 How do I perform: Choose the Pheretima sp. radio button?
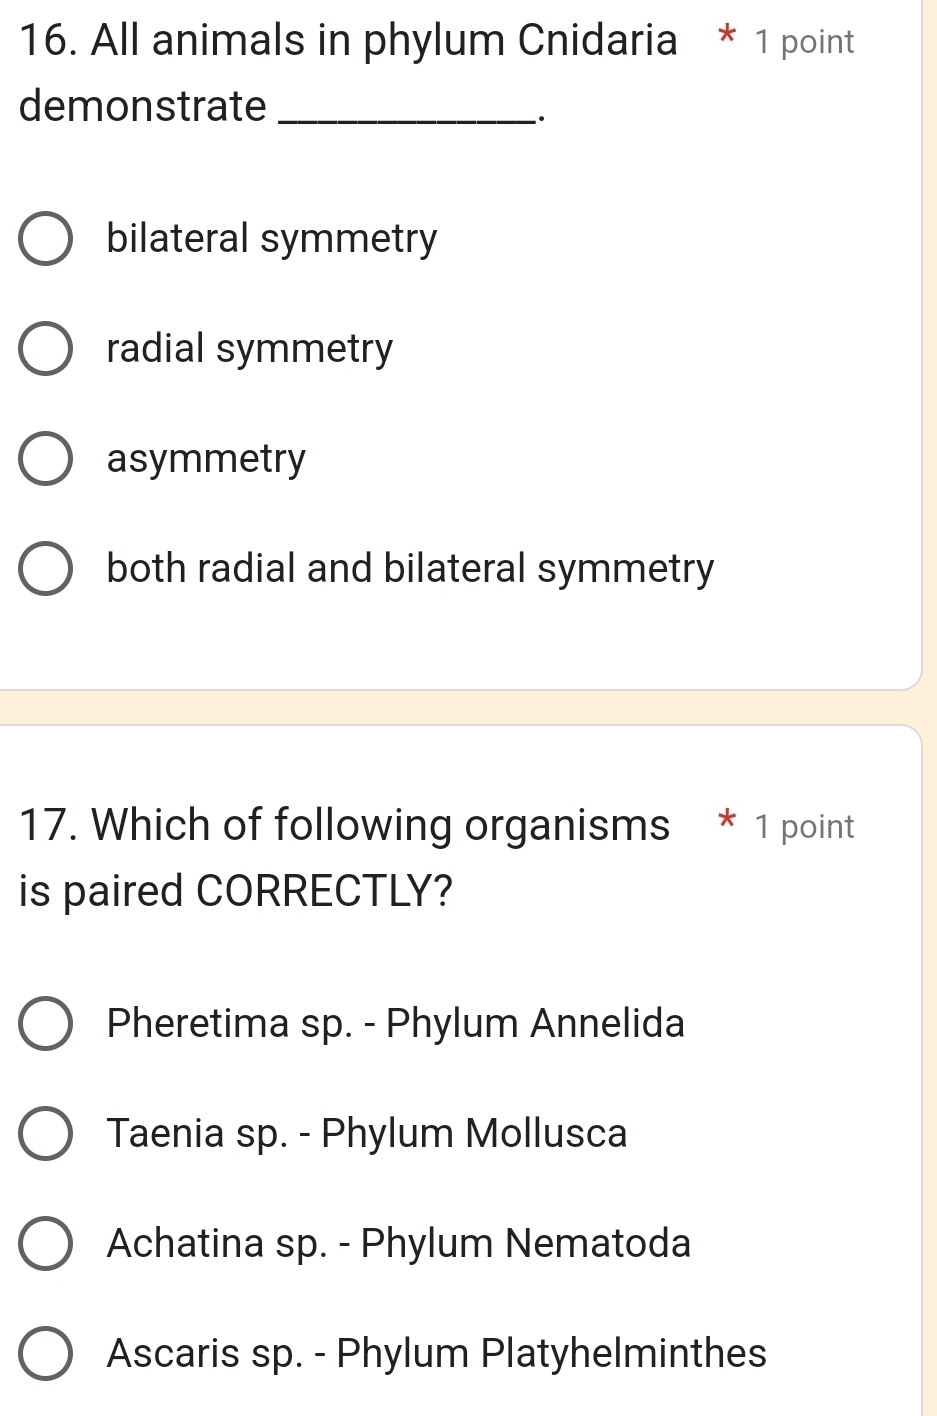point(45,1024)
